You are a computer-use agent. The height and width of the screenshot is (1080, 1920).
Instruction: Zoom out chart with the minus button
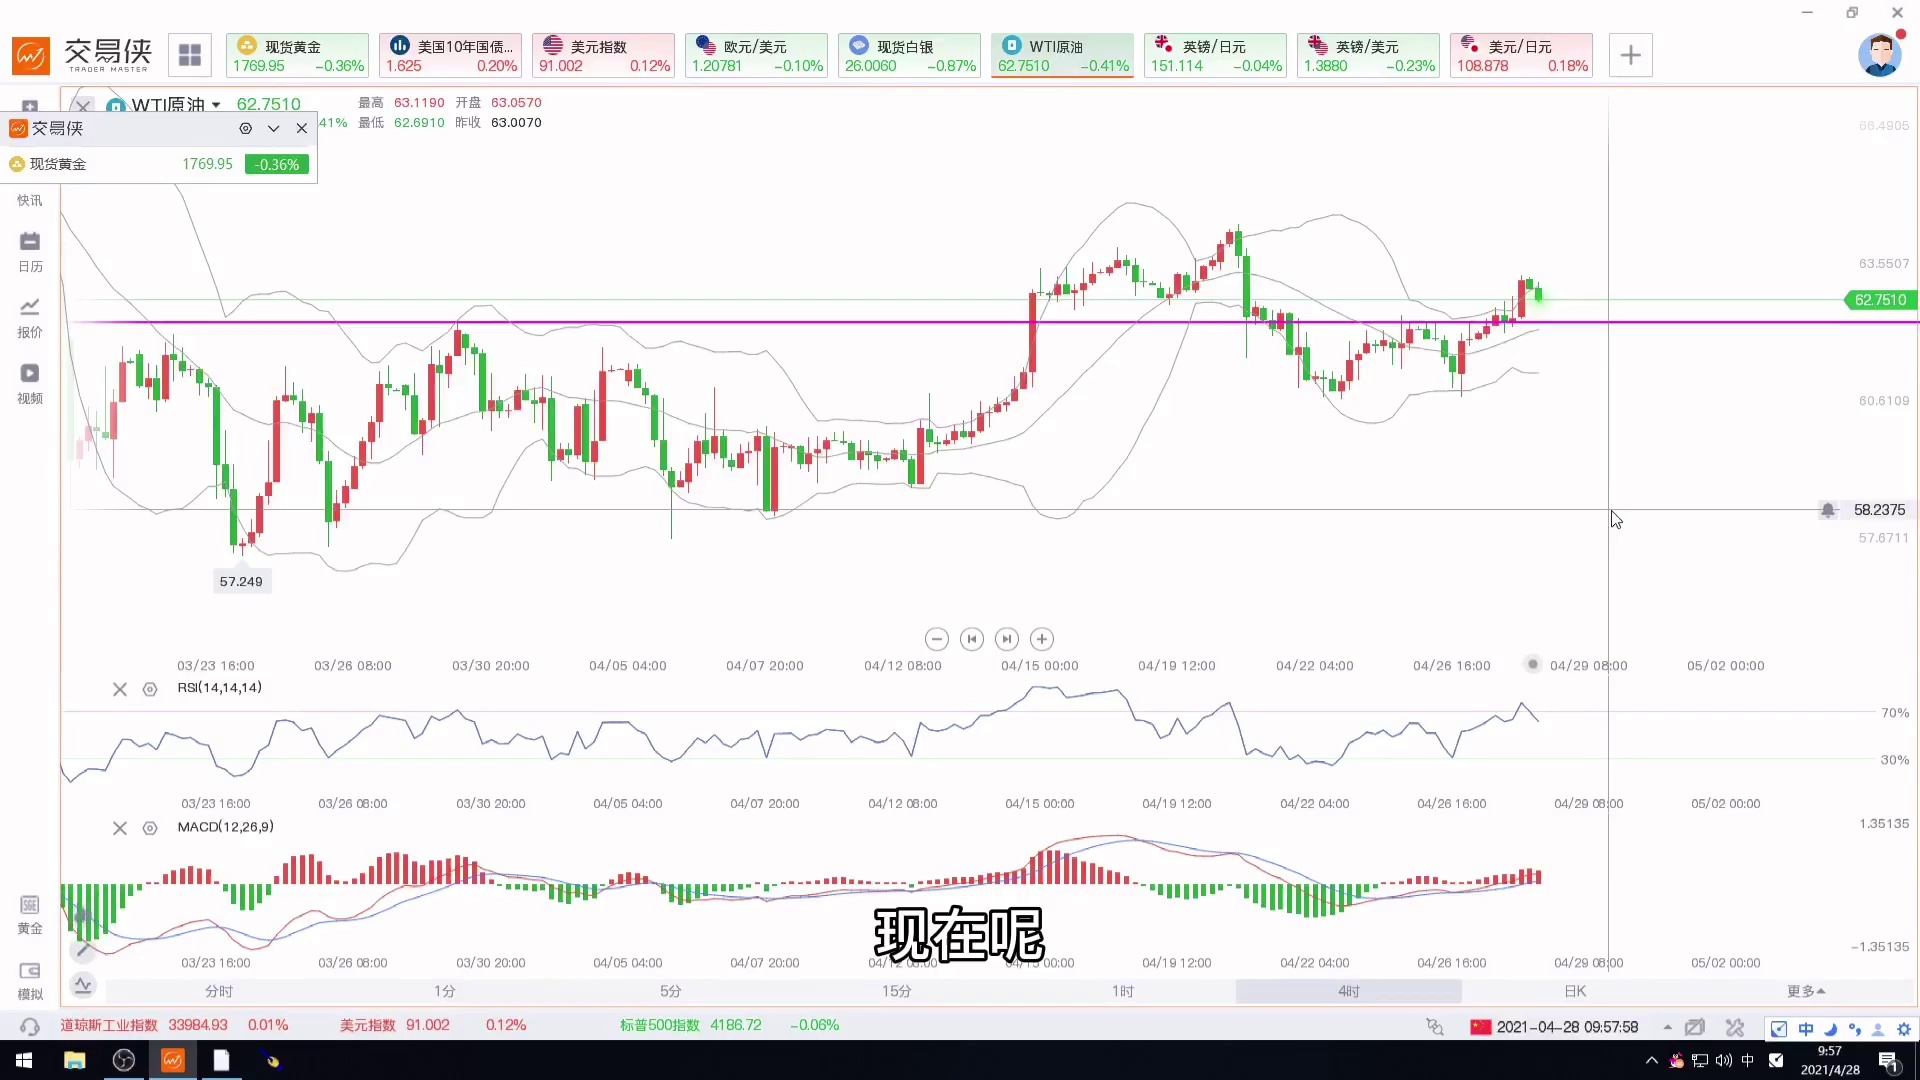[936, 639]
